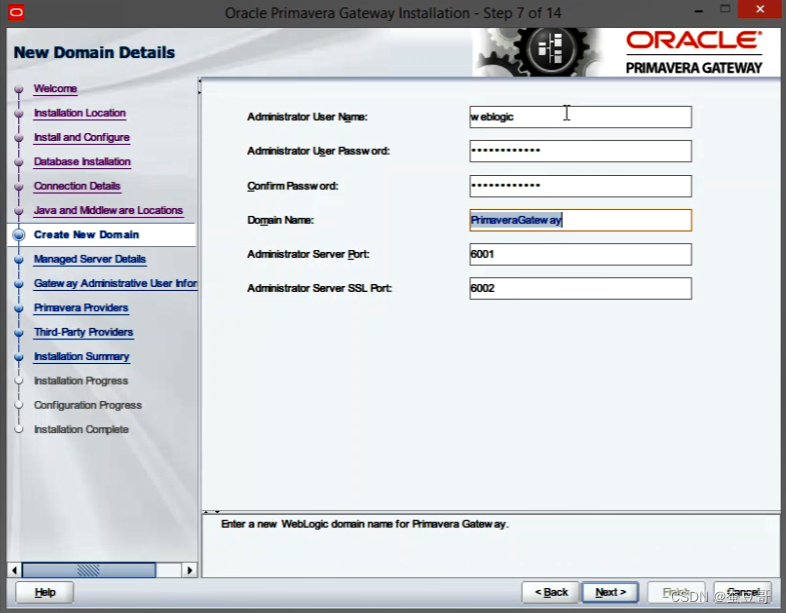Click the Welcome step bullet marker
Viewport: 786px width, 613px height.
pos(19,89)
